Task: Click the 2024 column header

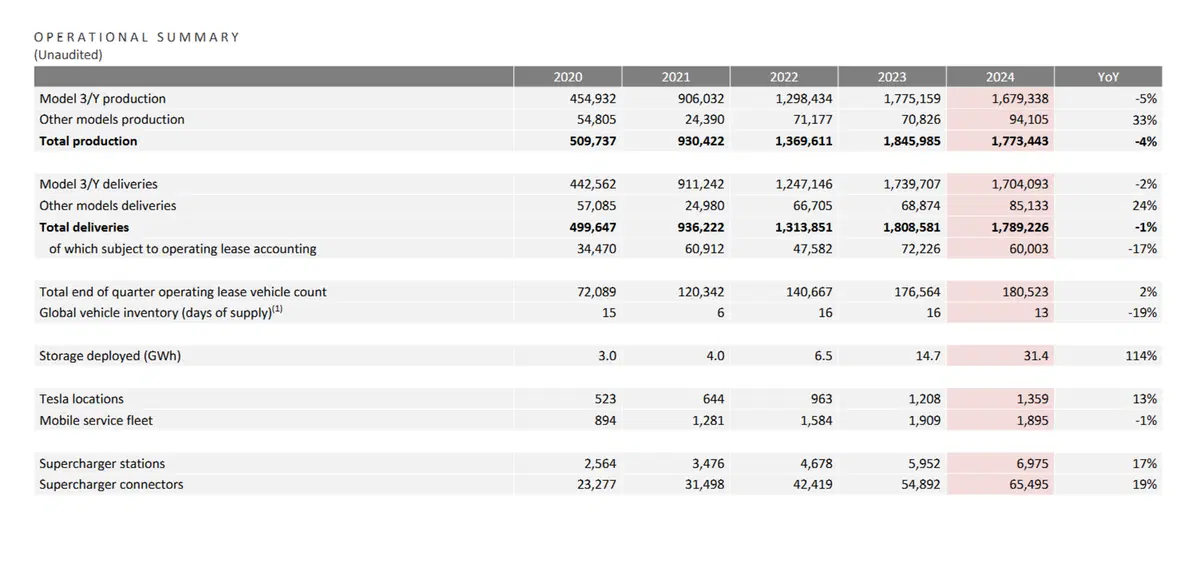Action: coord(1000,77)
